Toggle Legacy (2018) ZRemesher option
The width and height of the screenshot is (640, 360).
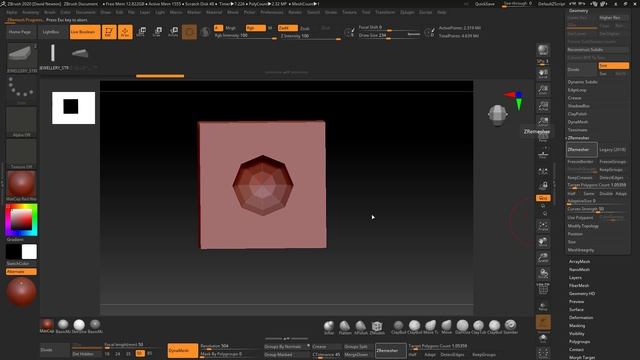[613, 150]
